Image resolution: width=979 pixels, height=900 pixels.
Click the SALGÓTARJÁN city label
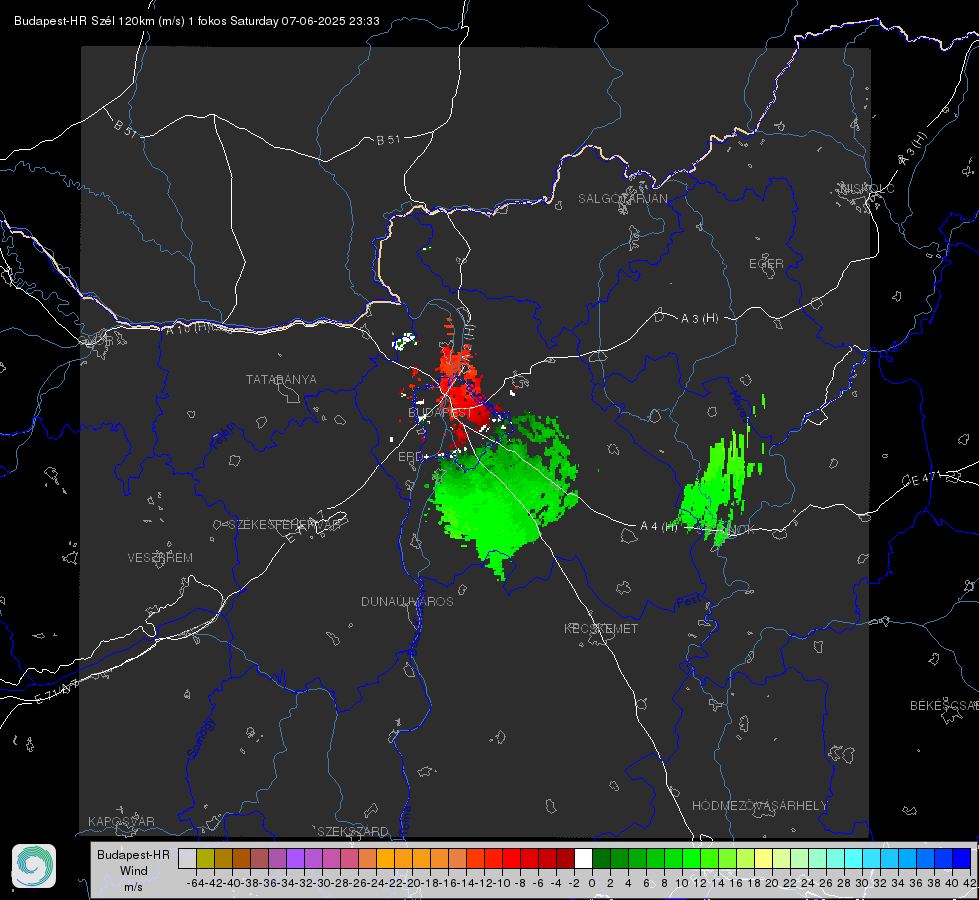(x=622, y=199)
